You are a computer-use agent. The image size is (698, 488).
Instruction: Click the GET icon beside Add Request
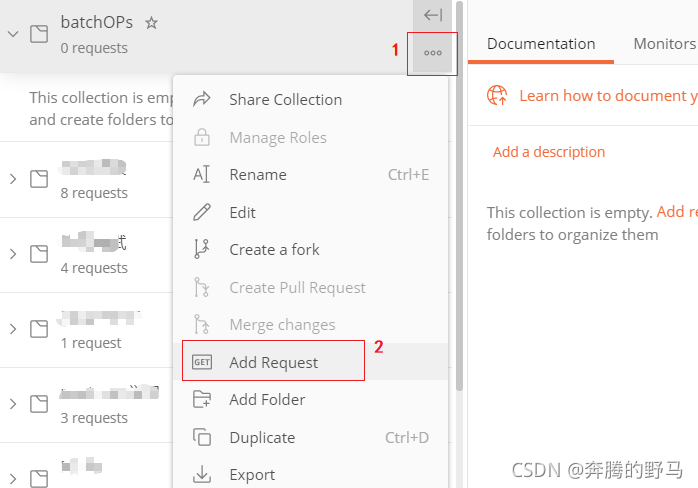click(202, 362)
